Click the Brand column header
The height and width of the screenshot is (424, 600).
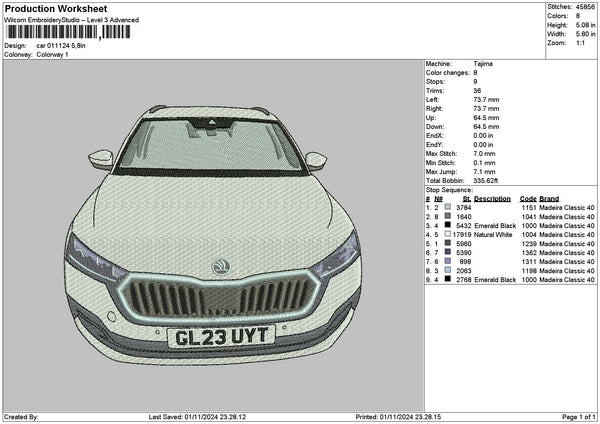tap(549, 199)
